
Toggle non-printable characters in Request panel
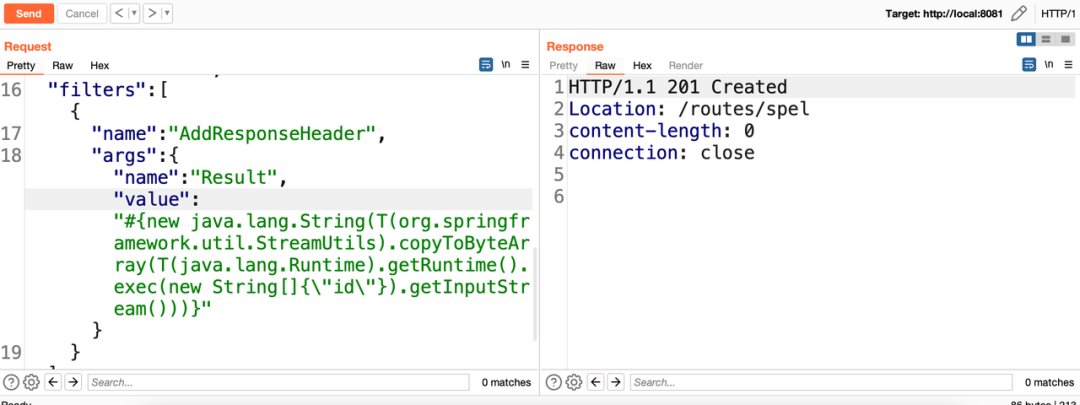(506, 65)
